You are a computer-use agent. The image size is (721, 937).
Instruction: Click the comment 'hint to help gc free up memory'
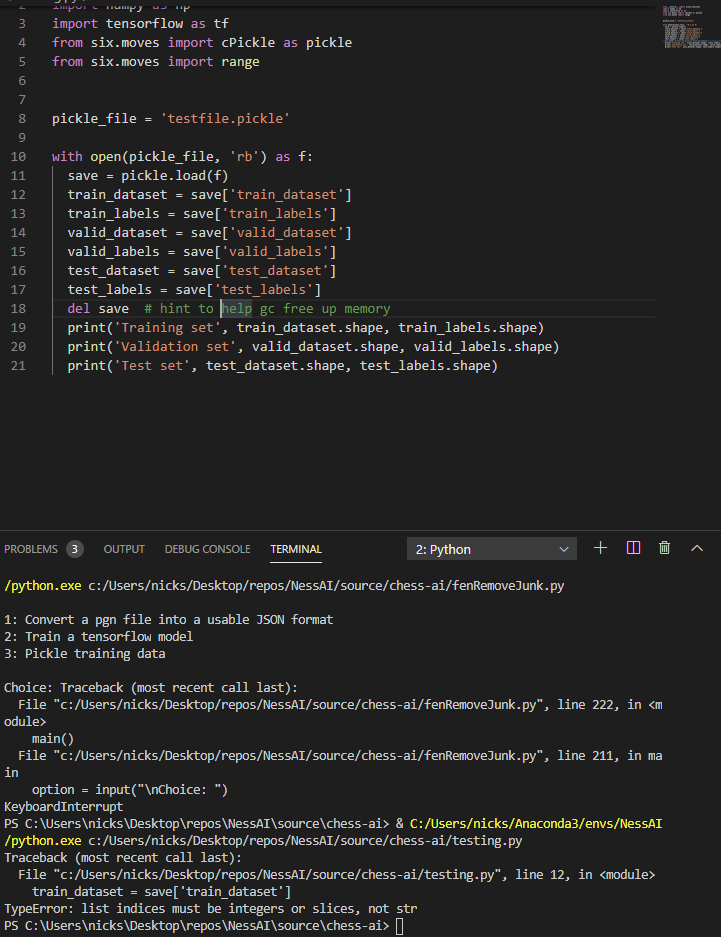[267, 308]
